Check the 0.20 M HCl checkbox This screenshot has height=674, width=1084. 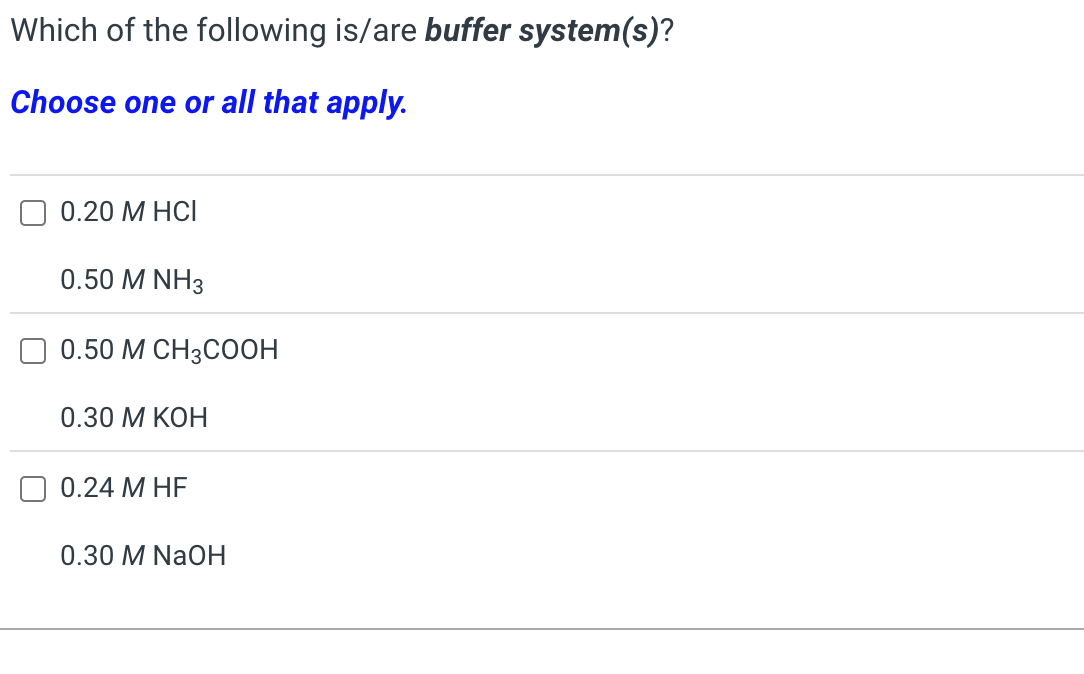point(32,212)
